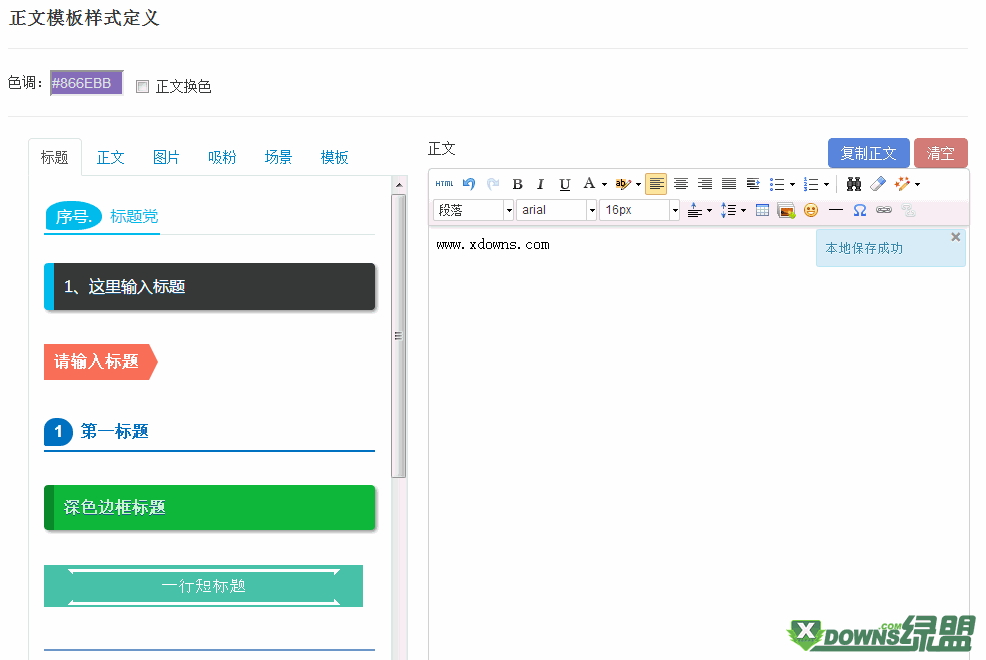Expand the paragraph spacing options arrow
This screenshot has width=986, height=660.
(x=709, y=211)
